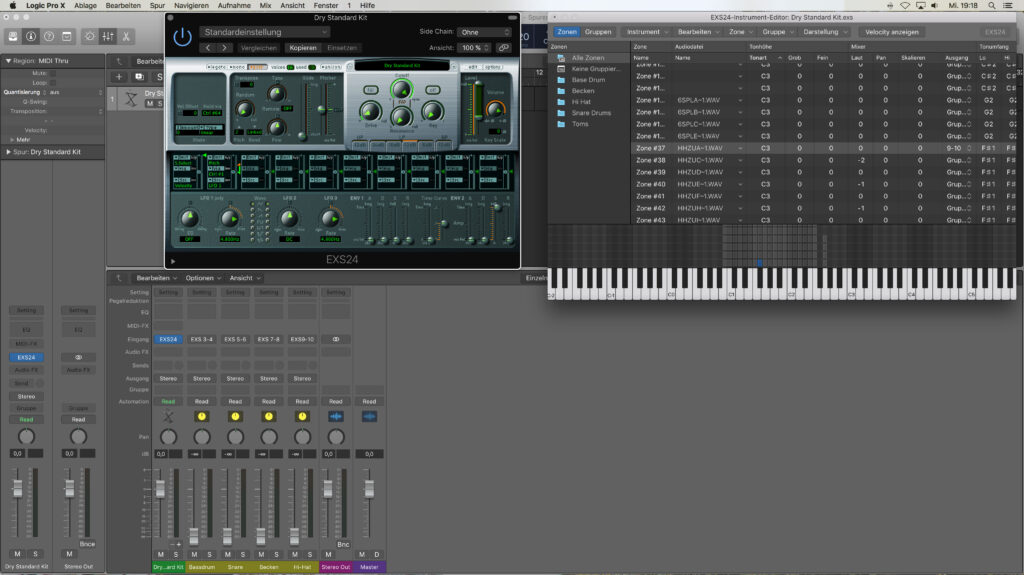The image size is (1024, 575).
Task: Toggle Loop checkbox in Region inspector
Action: click(x=53, y=83)
